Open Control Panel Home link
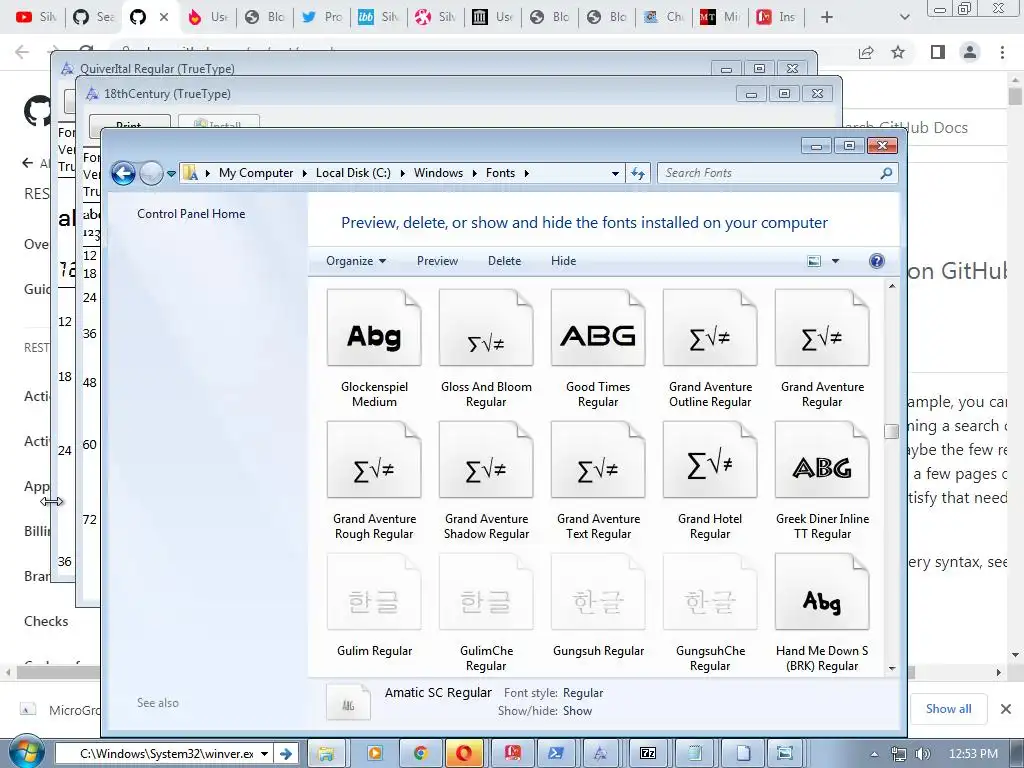 pos(191,214)
